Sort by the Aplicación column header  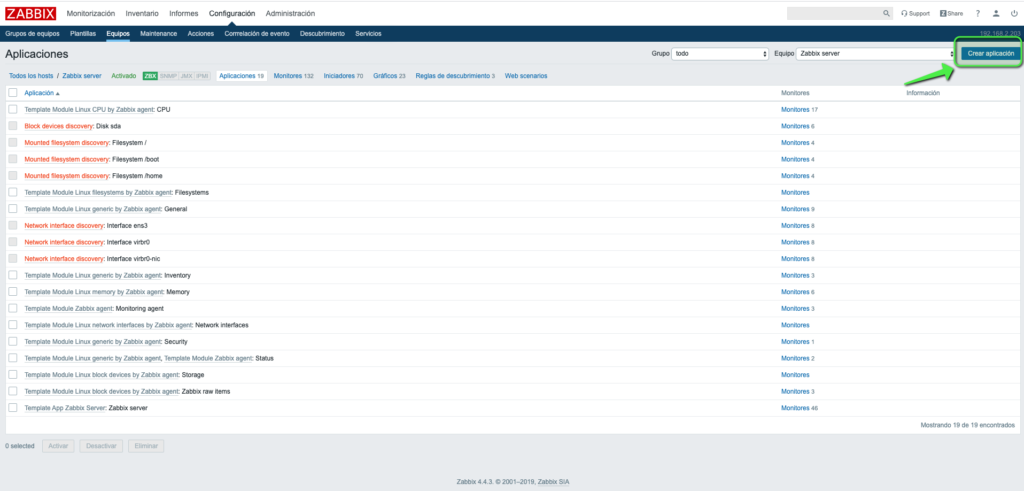pos(42,93)
